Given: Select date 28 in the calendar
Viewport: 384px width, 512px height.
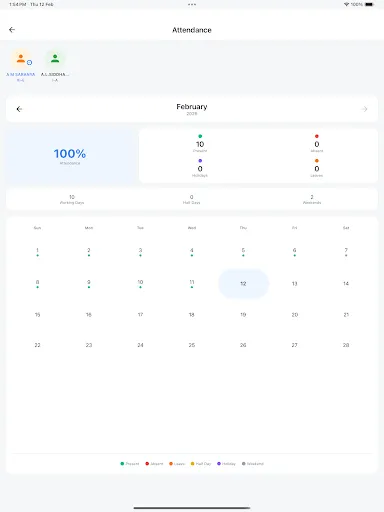Looking at the screenshot, I should coord(346,345).
